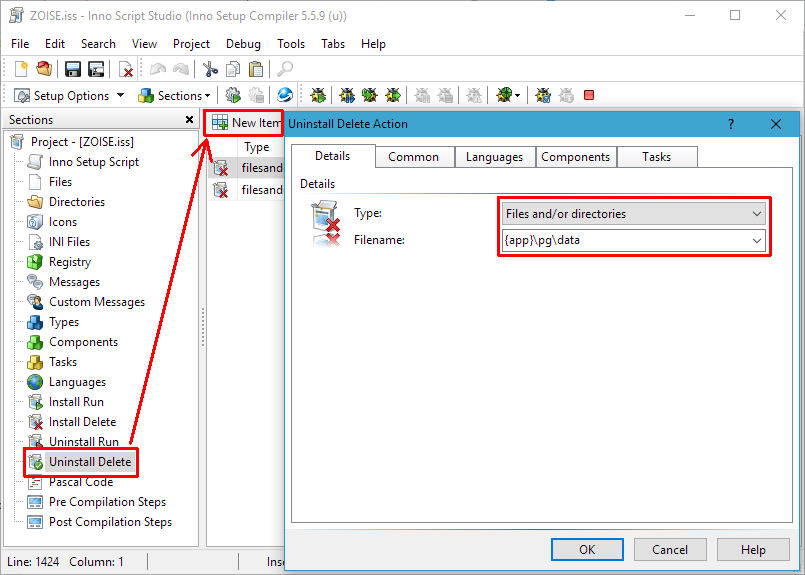This screenshot has height=575, width=805.
Task: Switch to the Components tab
Action: pyautogui.click(x=575, y=157)
